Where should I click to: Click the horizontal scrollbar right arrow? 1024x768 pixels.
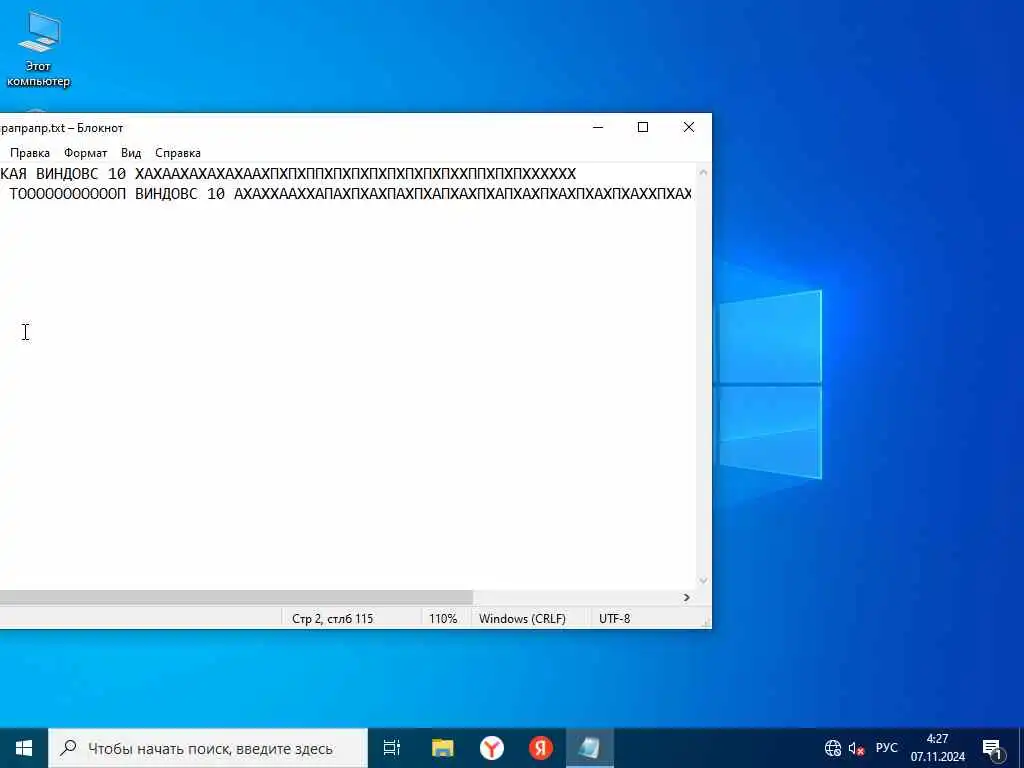click(686, 598)
